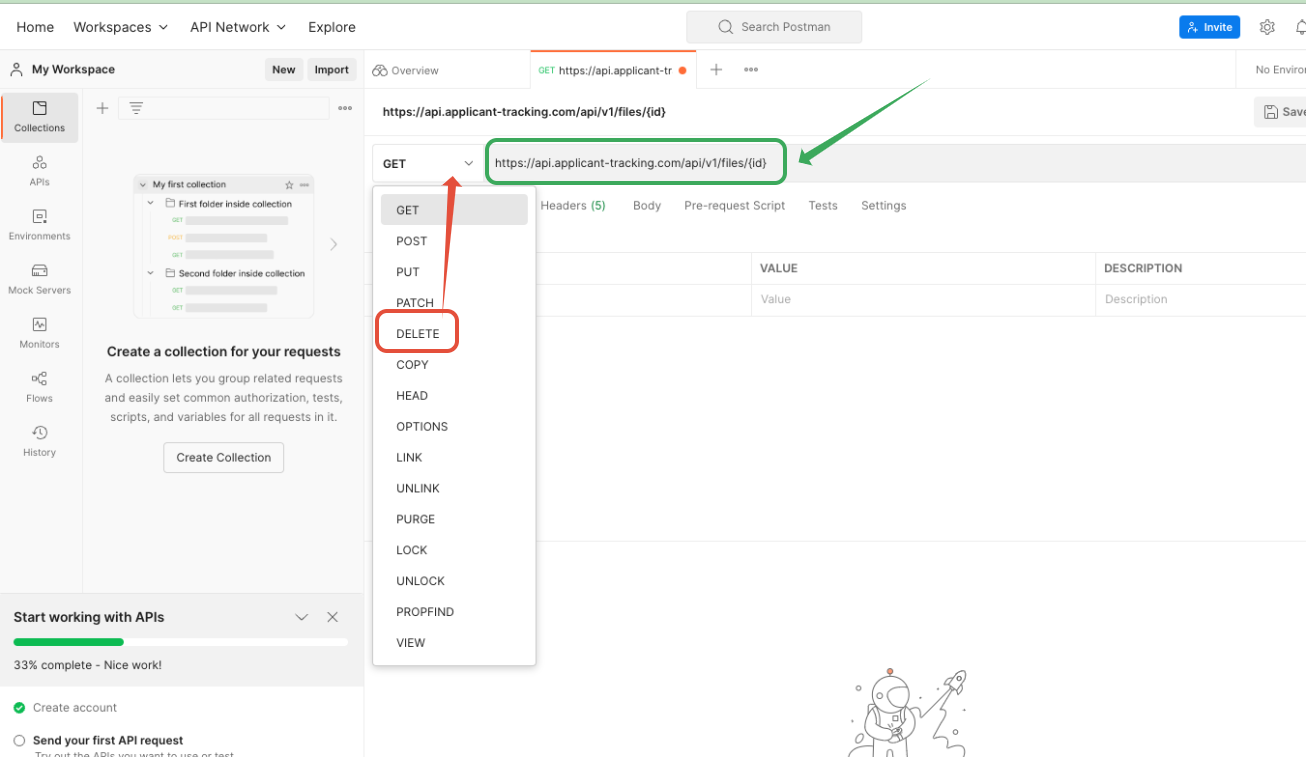Viewport: 1306px width, 757px height.
Task: Select LOCK from the method list
Action: (x=454, y=550)
